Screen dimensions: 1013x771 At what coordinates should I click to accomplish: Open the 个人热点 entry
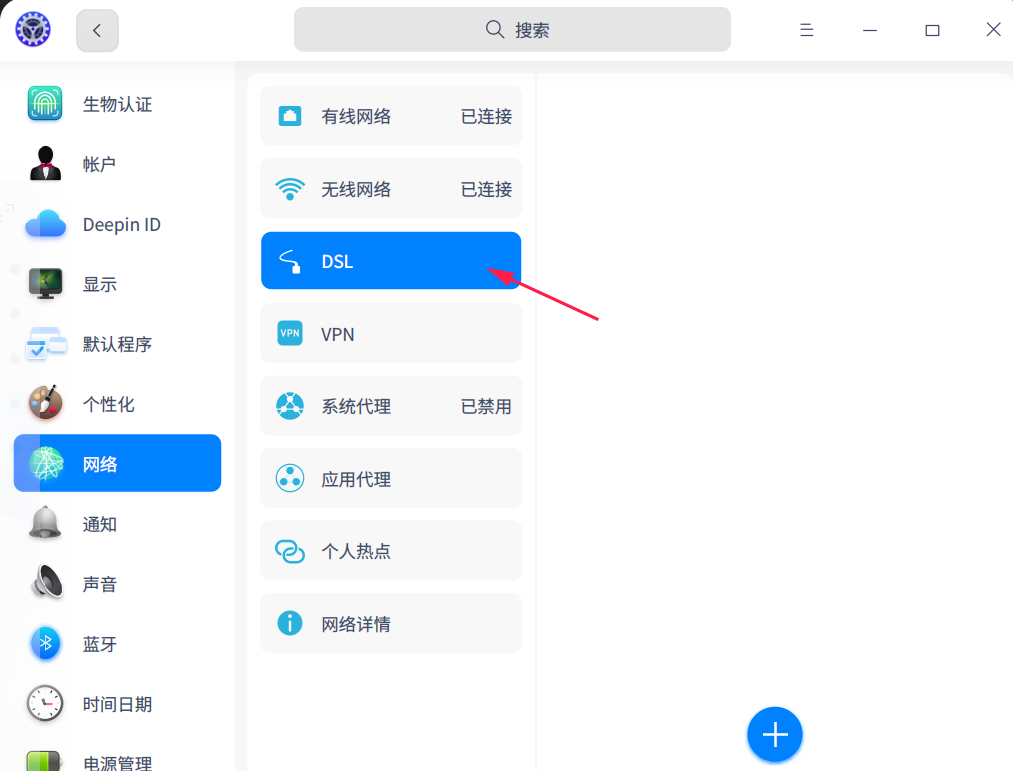tap(391, 551)
